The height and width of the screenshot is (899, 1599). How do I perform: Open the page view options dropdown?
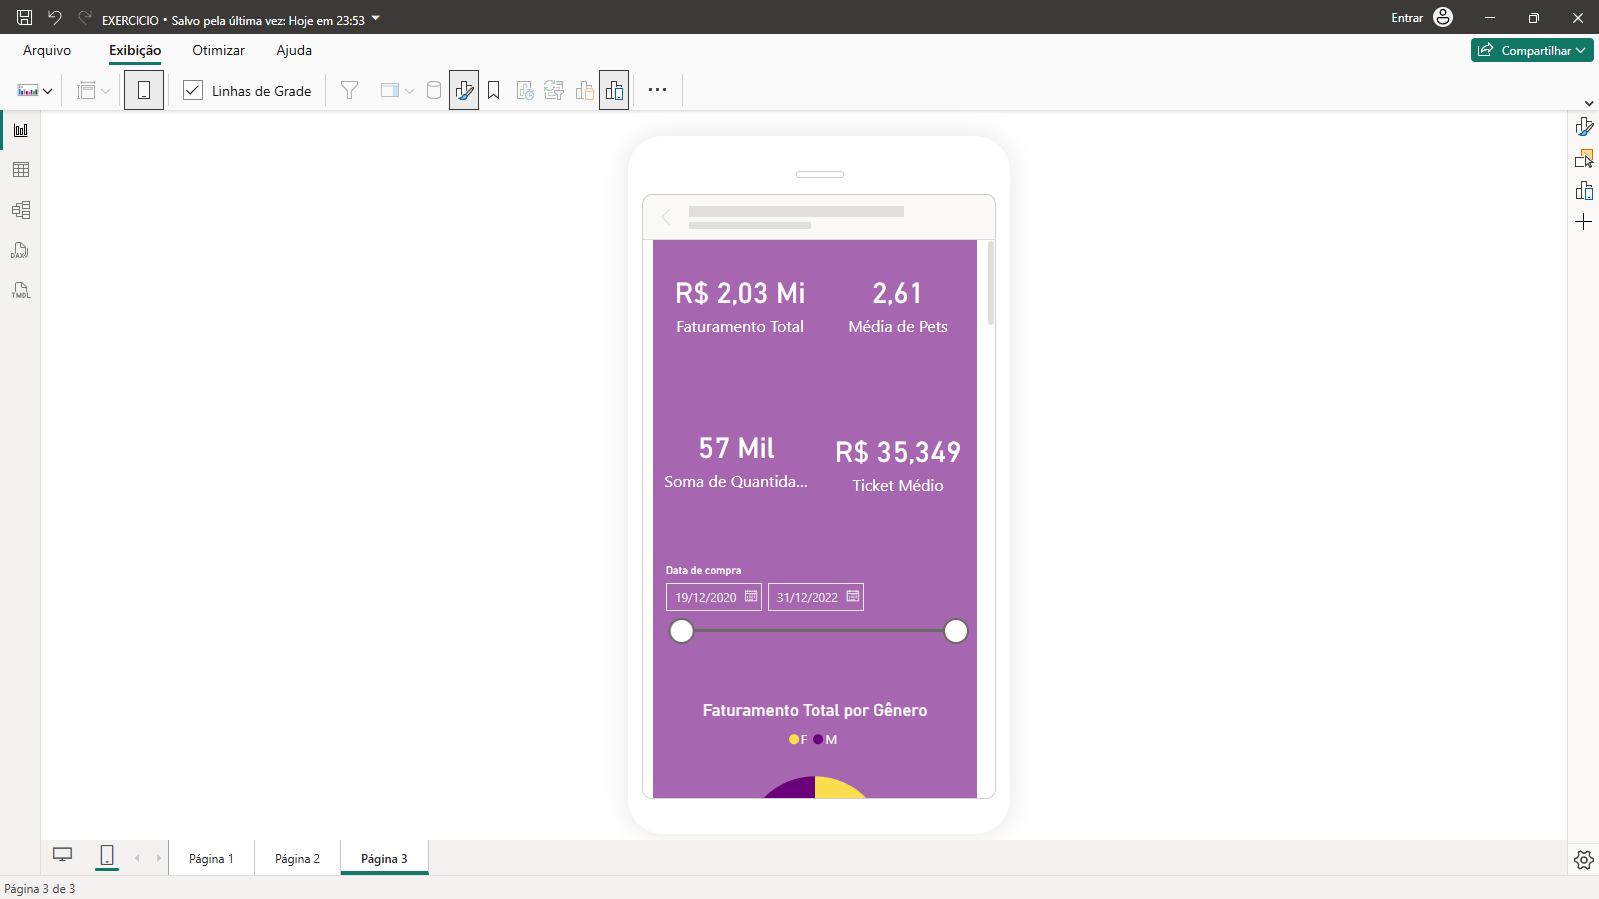click(94, 91)
